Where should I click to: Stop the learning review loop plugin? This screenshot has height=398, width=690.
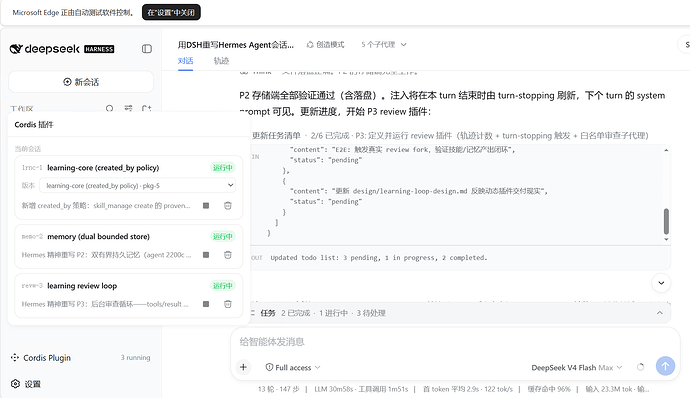pyautogui.click(x=206, y=304)
